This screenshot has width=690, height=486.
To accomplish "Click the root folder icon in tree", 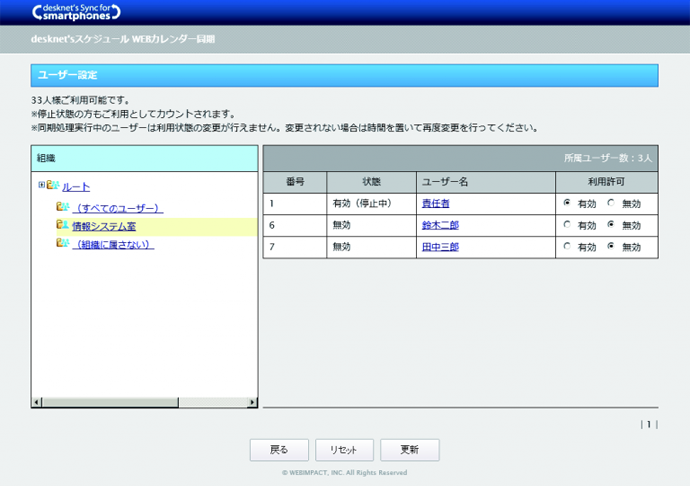I will pos(53,186).
